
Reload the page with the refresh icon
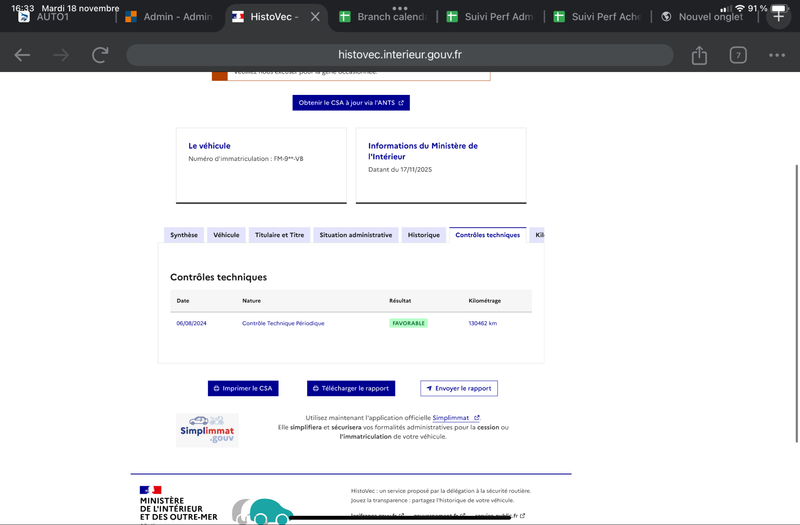pos(100,55)
